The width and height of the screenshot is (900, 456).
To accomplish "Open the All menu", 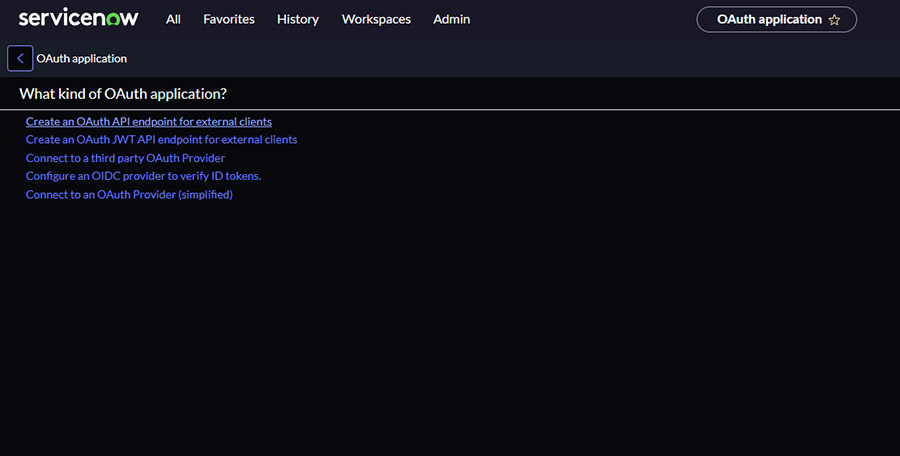I will [173, 19].
